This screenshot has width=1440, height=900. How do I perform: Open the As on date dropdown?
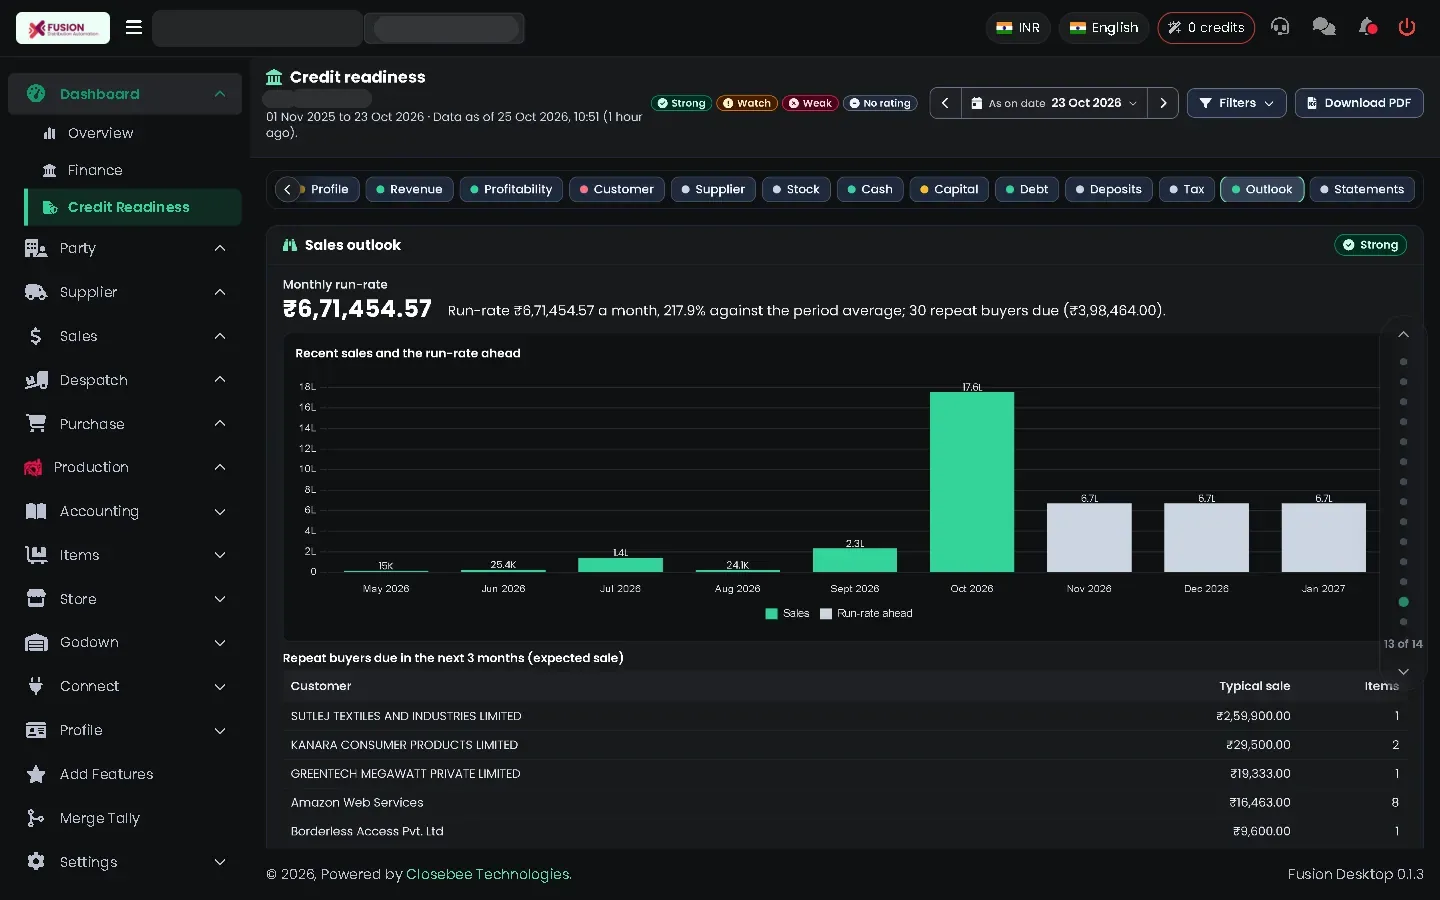(1054, 103)
